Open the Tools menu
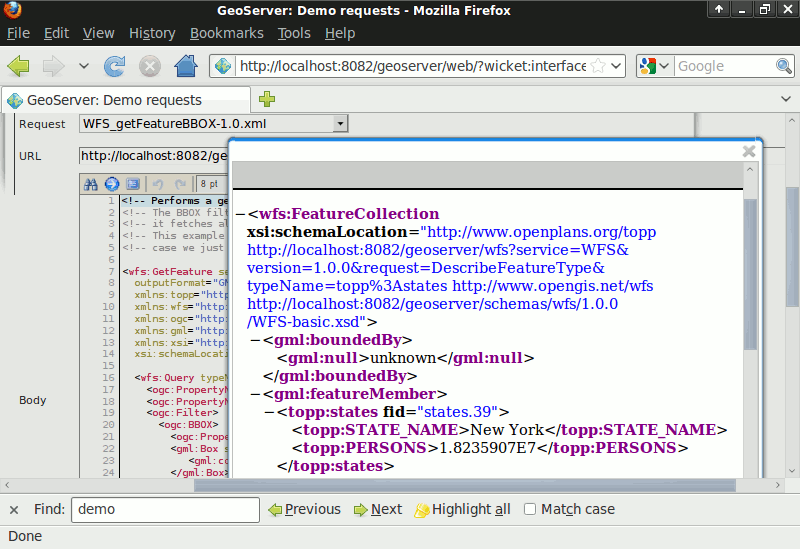Viewport: 800px width, 549px height. pyautogui.click(x=294, y=33)
